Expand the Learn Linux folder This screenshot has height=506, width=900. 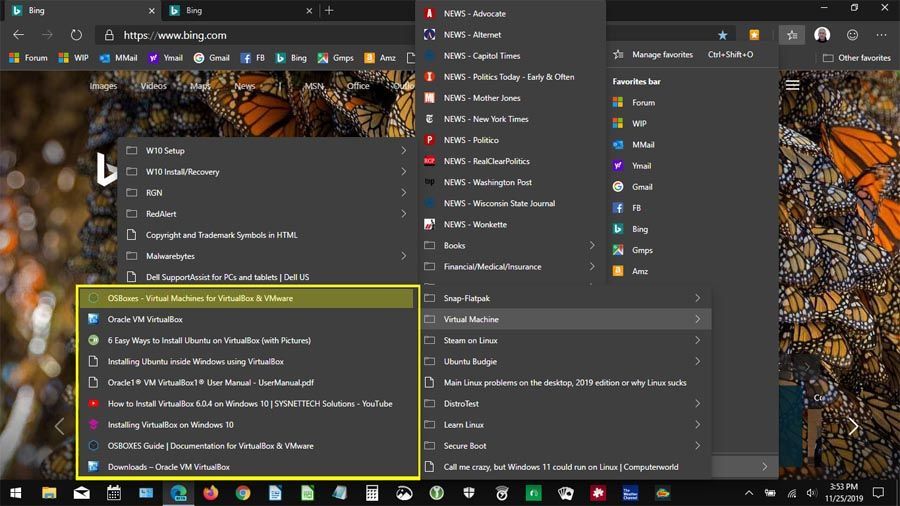[565, 425]
